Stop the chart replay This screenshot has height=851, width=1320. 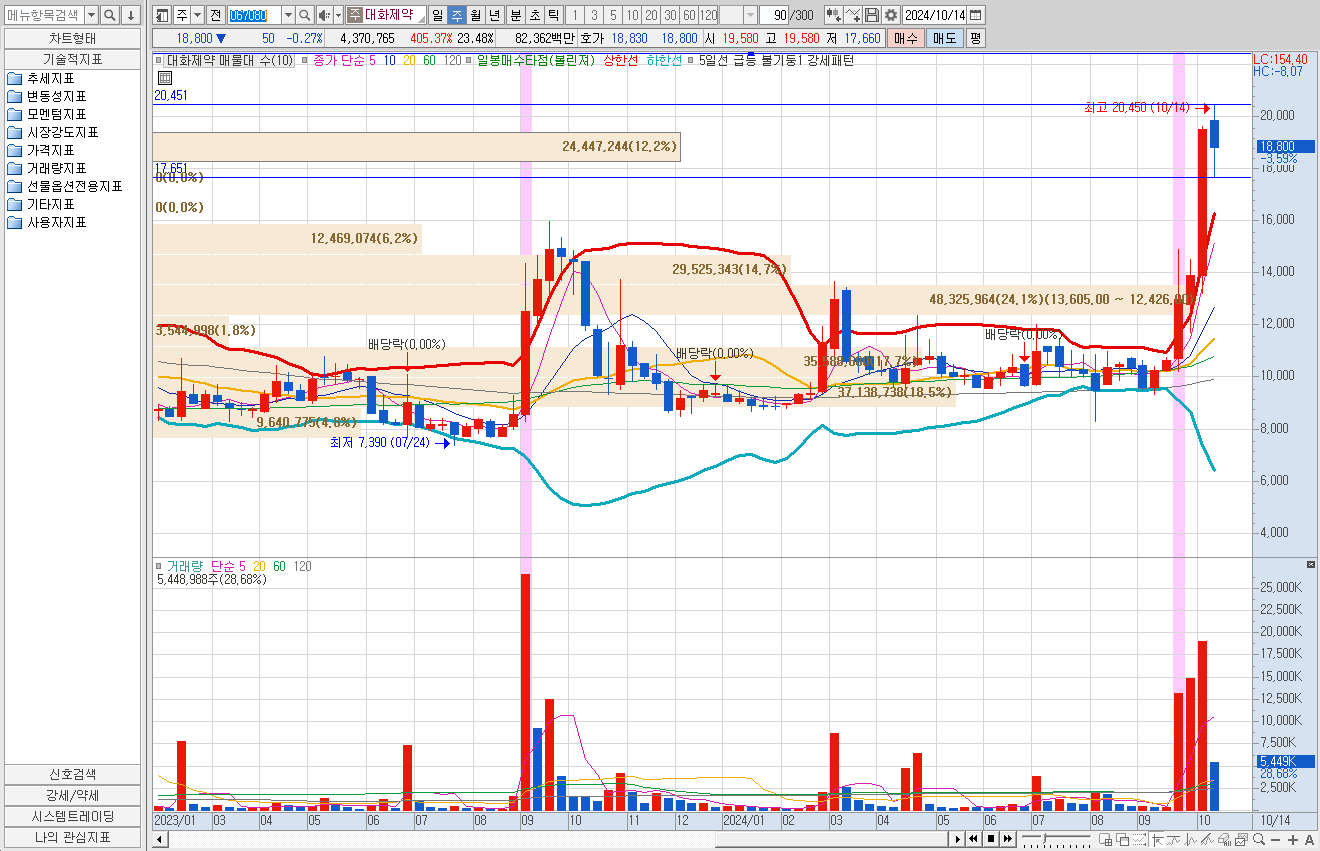pos(991,839)
